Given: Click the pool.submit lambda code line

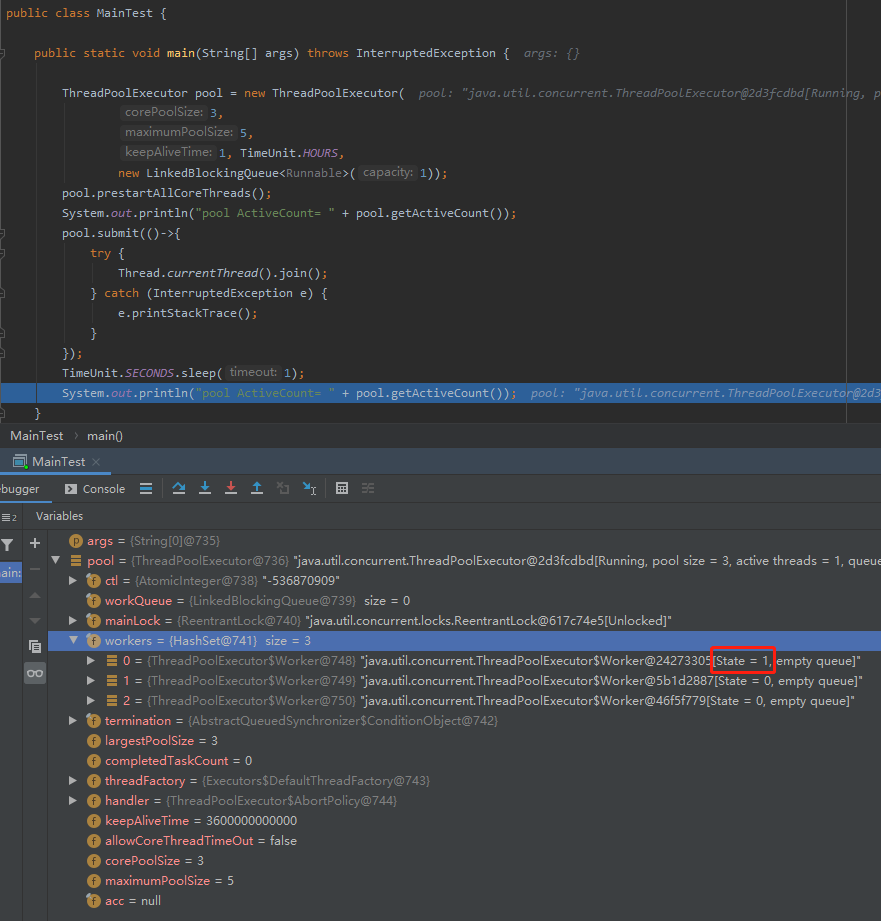Looking at the screenshot, I should point(121,233).
